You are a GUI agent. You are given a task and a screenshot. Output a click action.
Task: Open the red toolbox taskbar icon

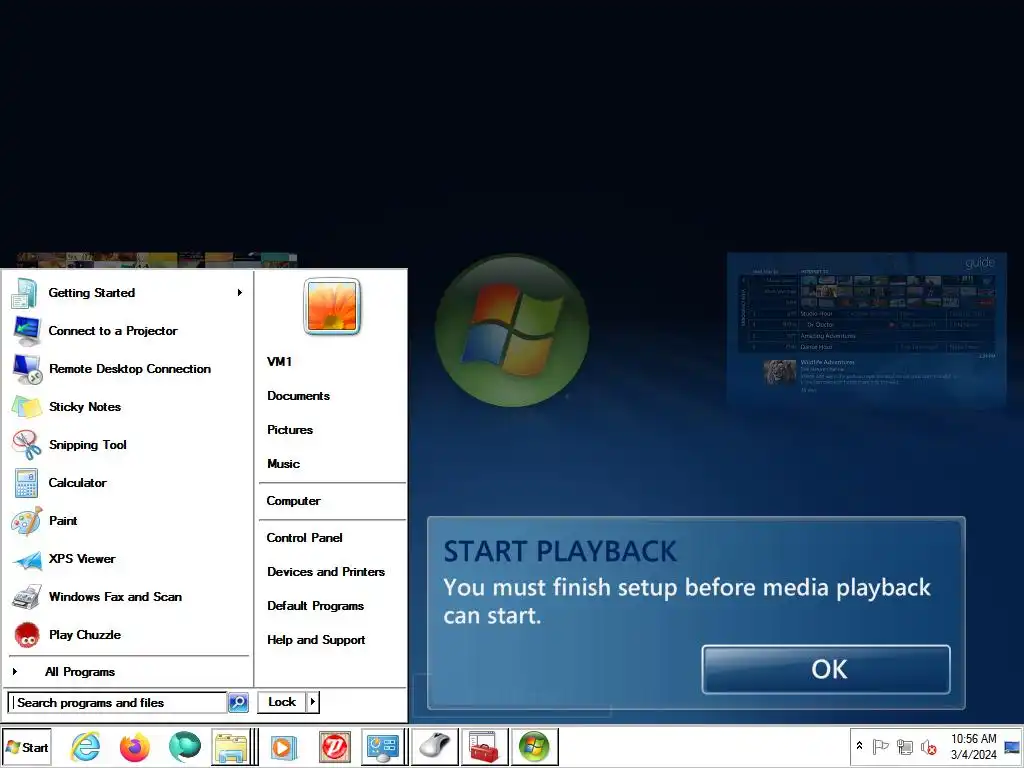tap(484, 747)
